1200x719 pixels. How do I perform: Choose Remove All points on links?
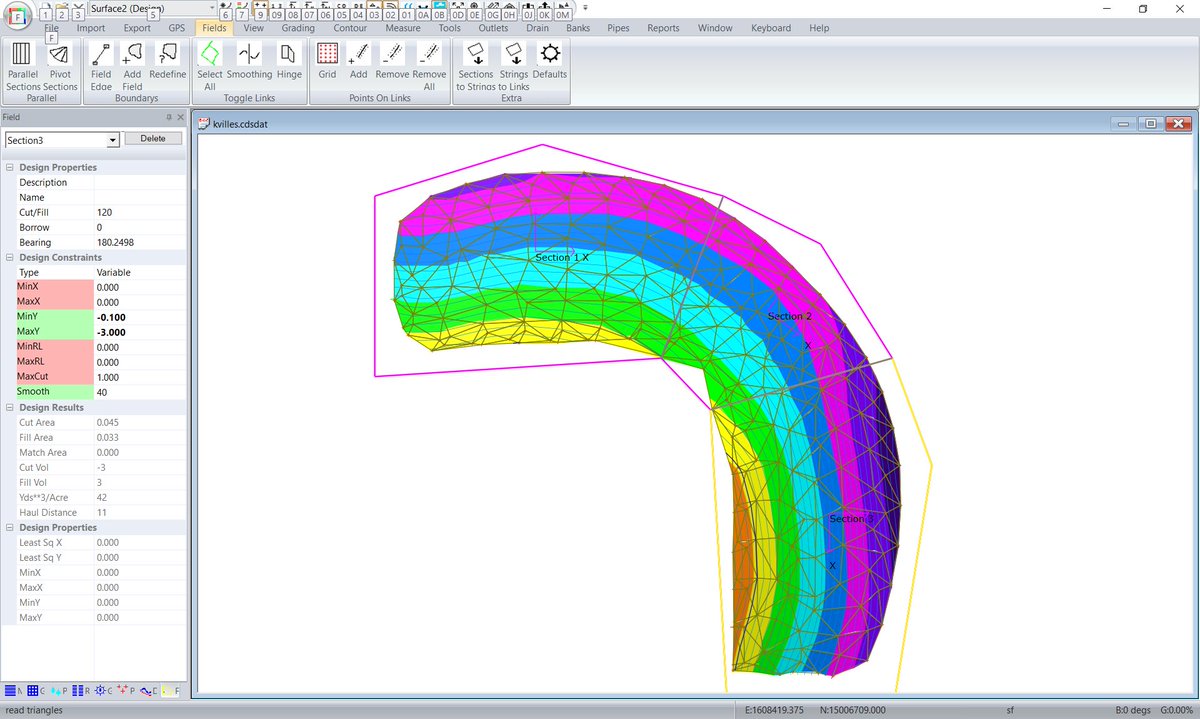tap(429, 66)
